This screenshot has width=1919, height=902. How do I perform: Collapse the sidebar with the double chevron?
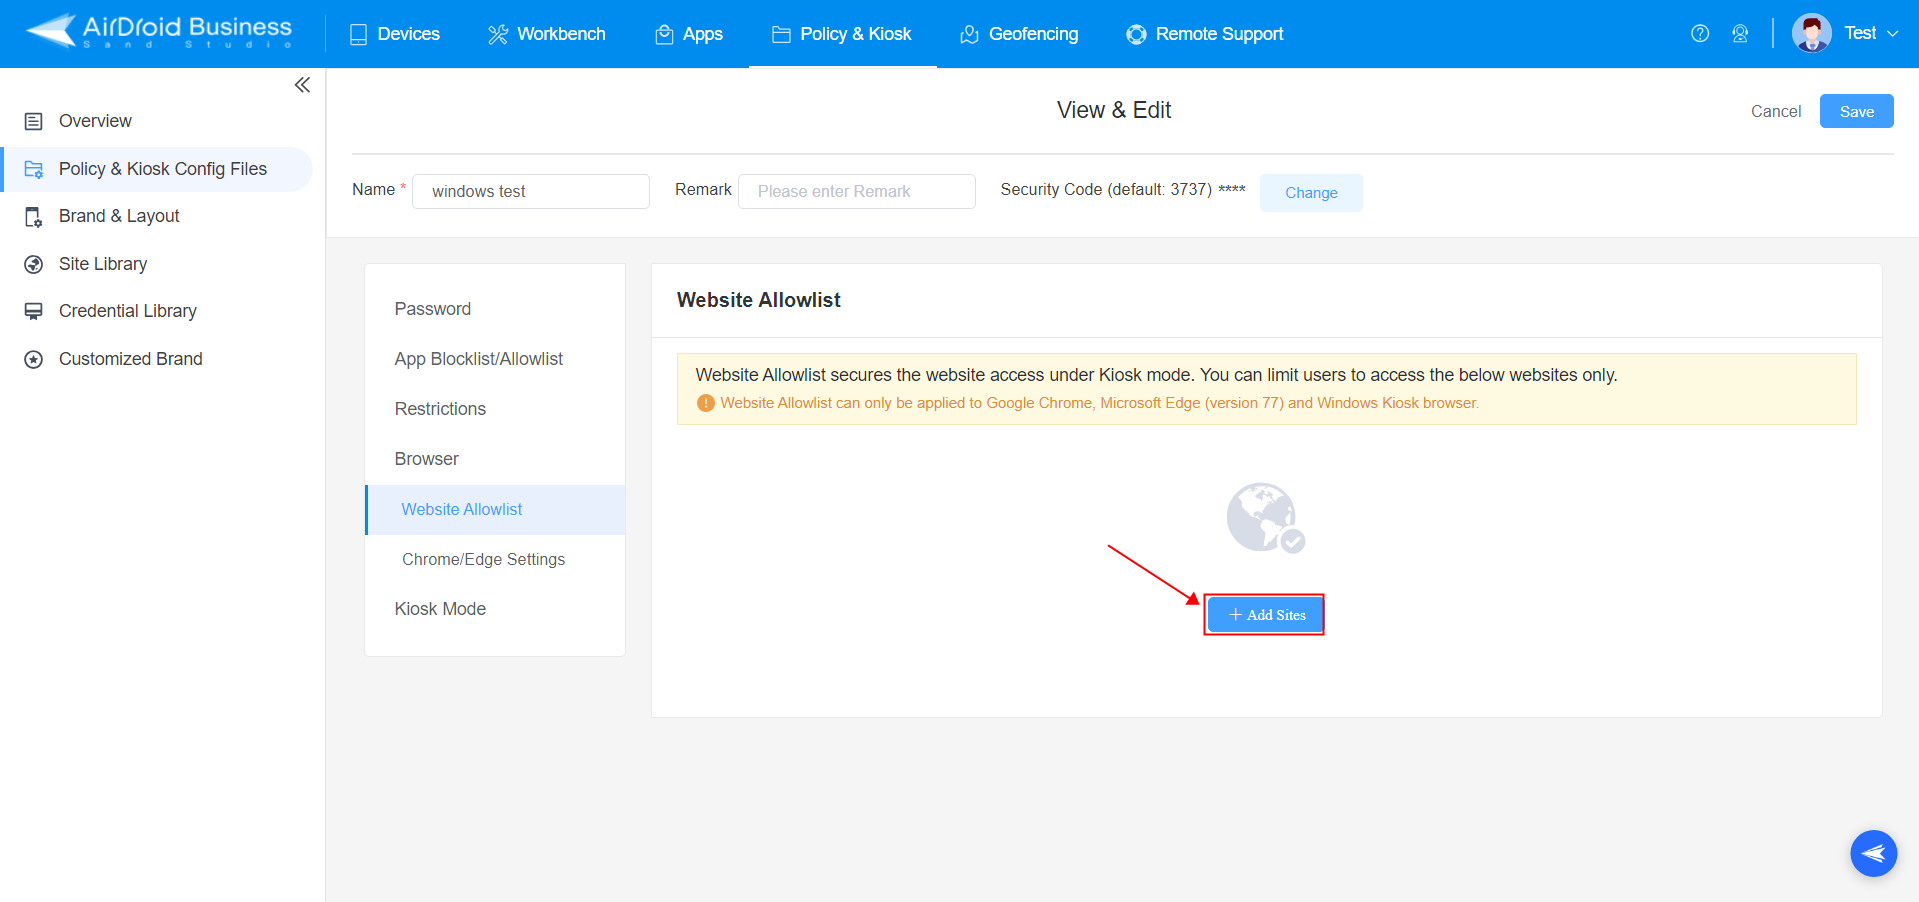pos(302,85)
